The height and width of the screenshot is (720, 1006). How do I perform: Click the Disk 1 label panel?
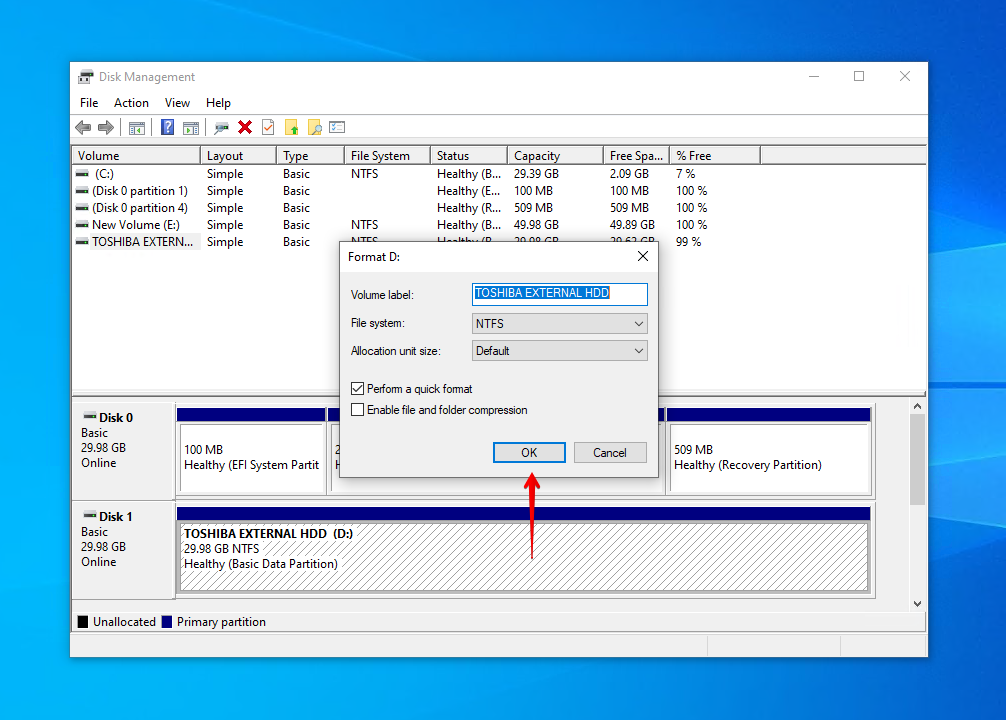pos(123,550)
